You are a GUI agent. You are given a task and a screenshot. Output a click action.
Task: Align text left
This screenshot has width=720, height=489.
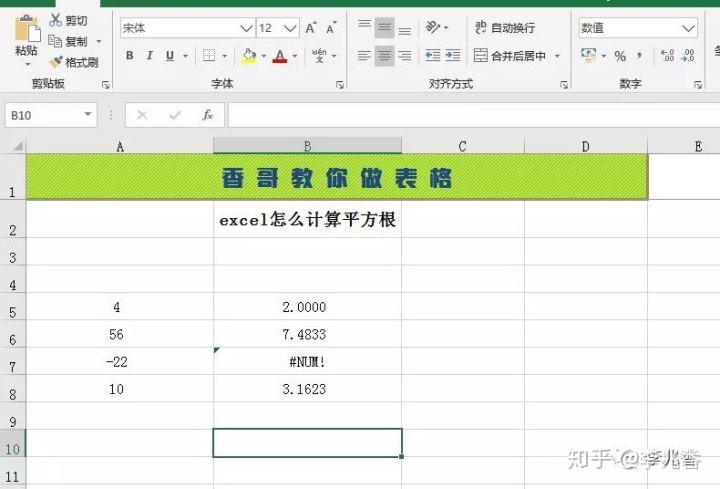(x=365, y=56)
